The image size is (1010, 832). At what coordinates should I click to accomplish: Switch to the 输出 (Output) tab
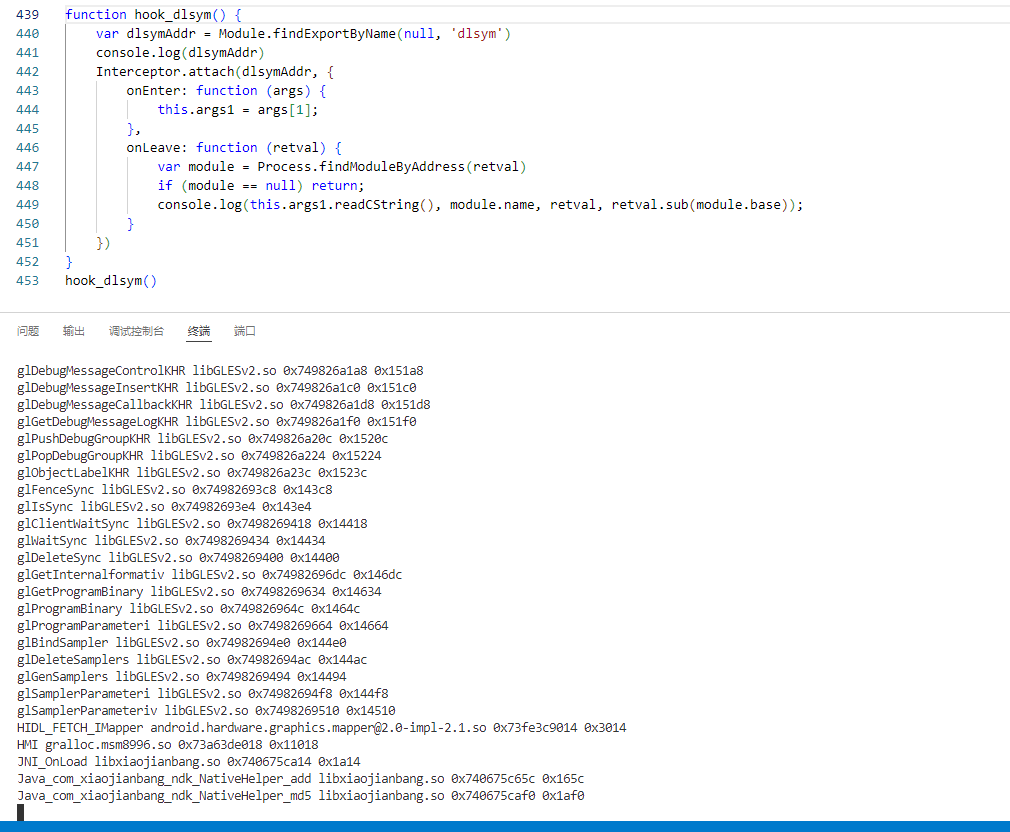pos(74,331)
